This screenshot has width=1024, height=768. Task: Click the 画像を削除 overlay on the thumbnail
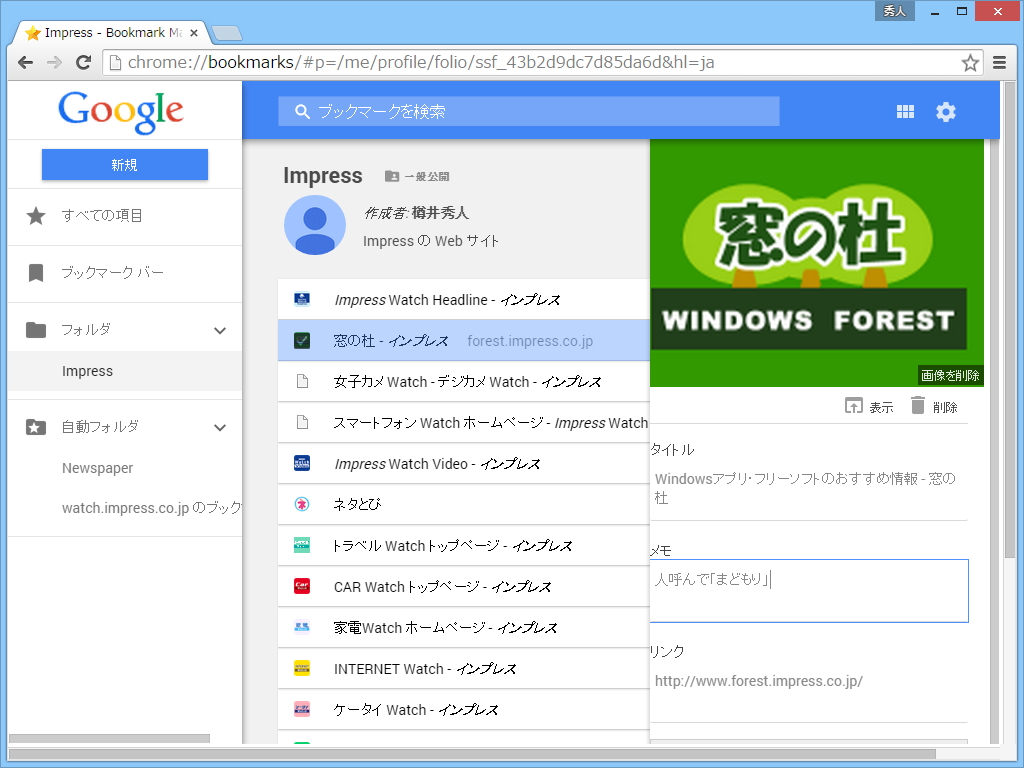tap(949, 375)
